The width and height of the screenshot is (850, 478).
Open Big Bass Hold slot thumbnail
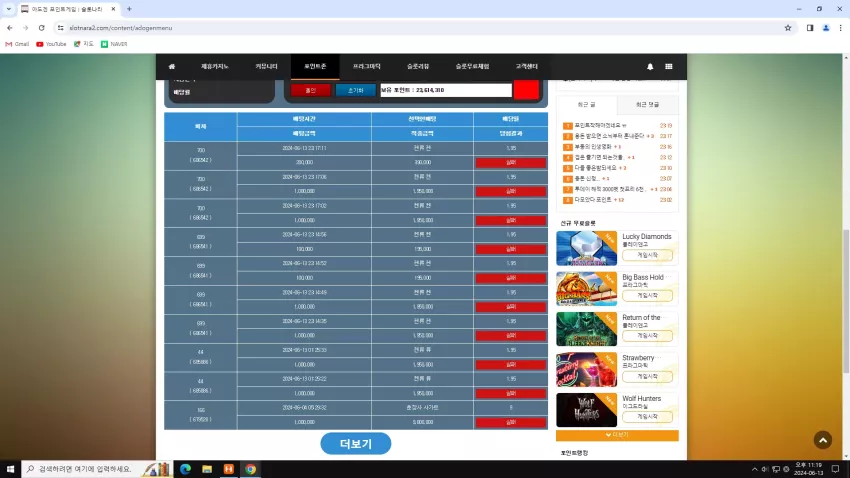587,289
